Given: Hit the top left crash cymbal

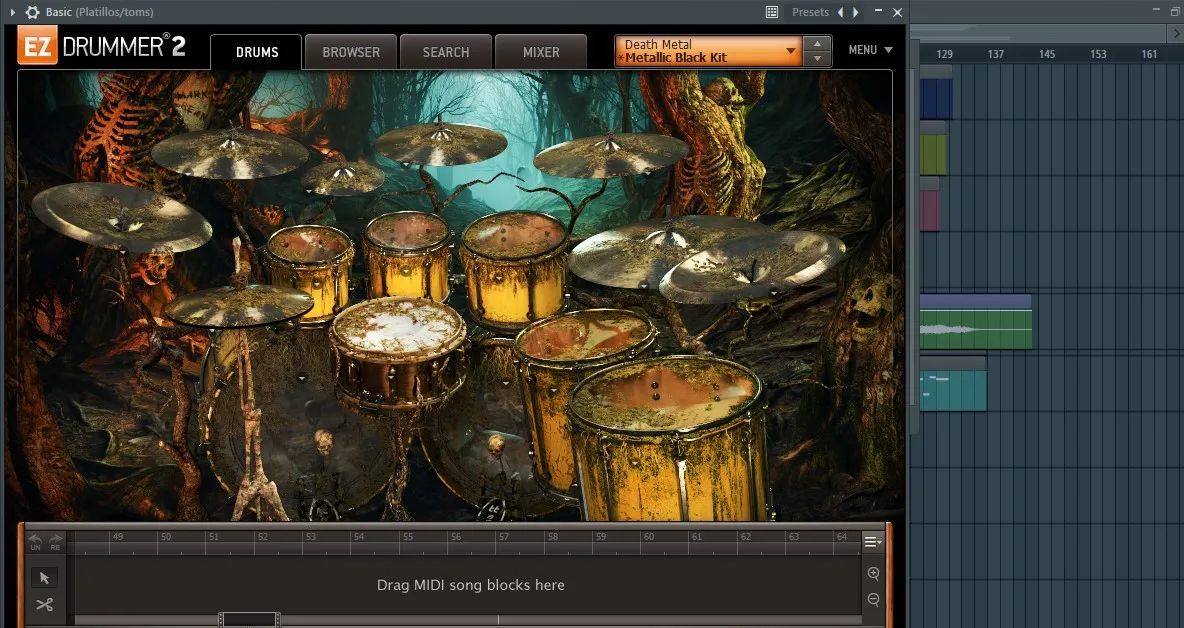Looking at the screenshot, I should [x=230, y=152].
